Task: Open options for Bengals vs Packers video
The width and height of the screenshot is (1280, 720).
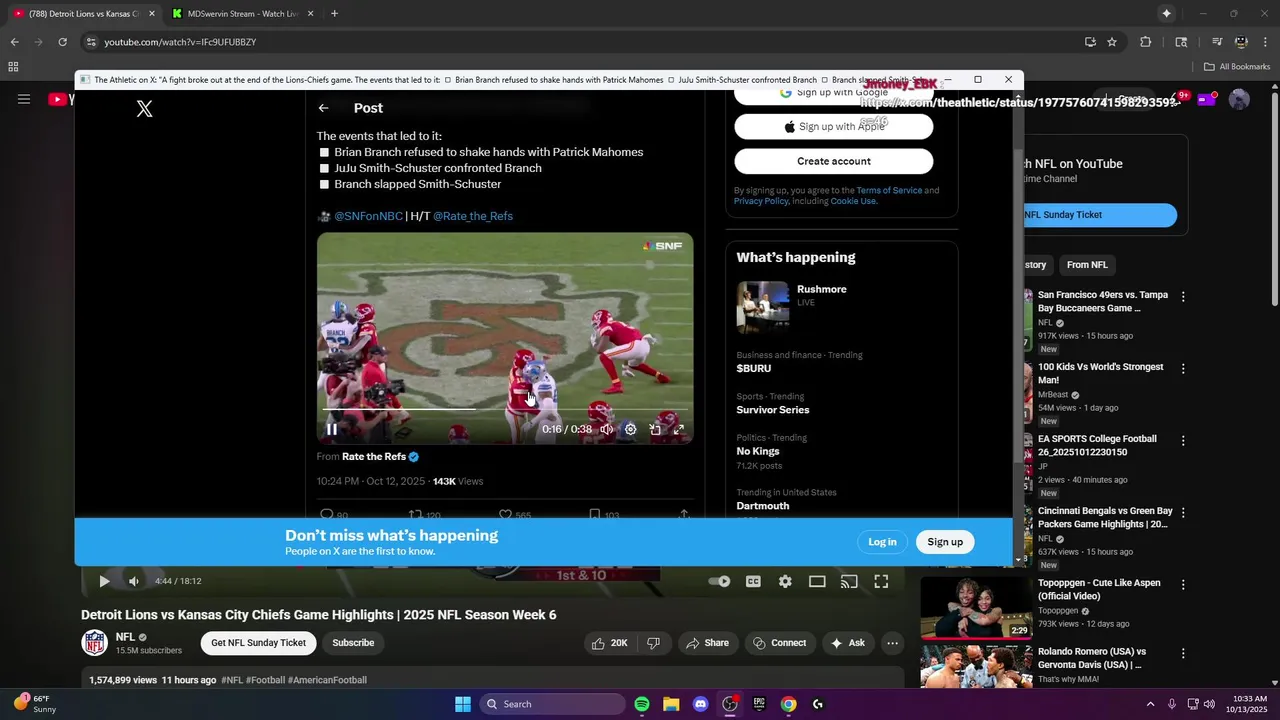Action: [x=1183, y=513]
